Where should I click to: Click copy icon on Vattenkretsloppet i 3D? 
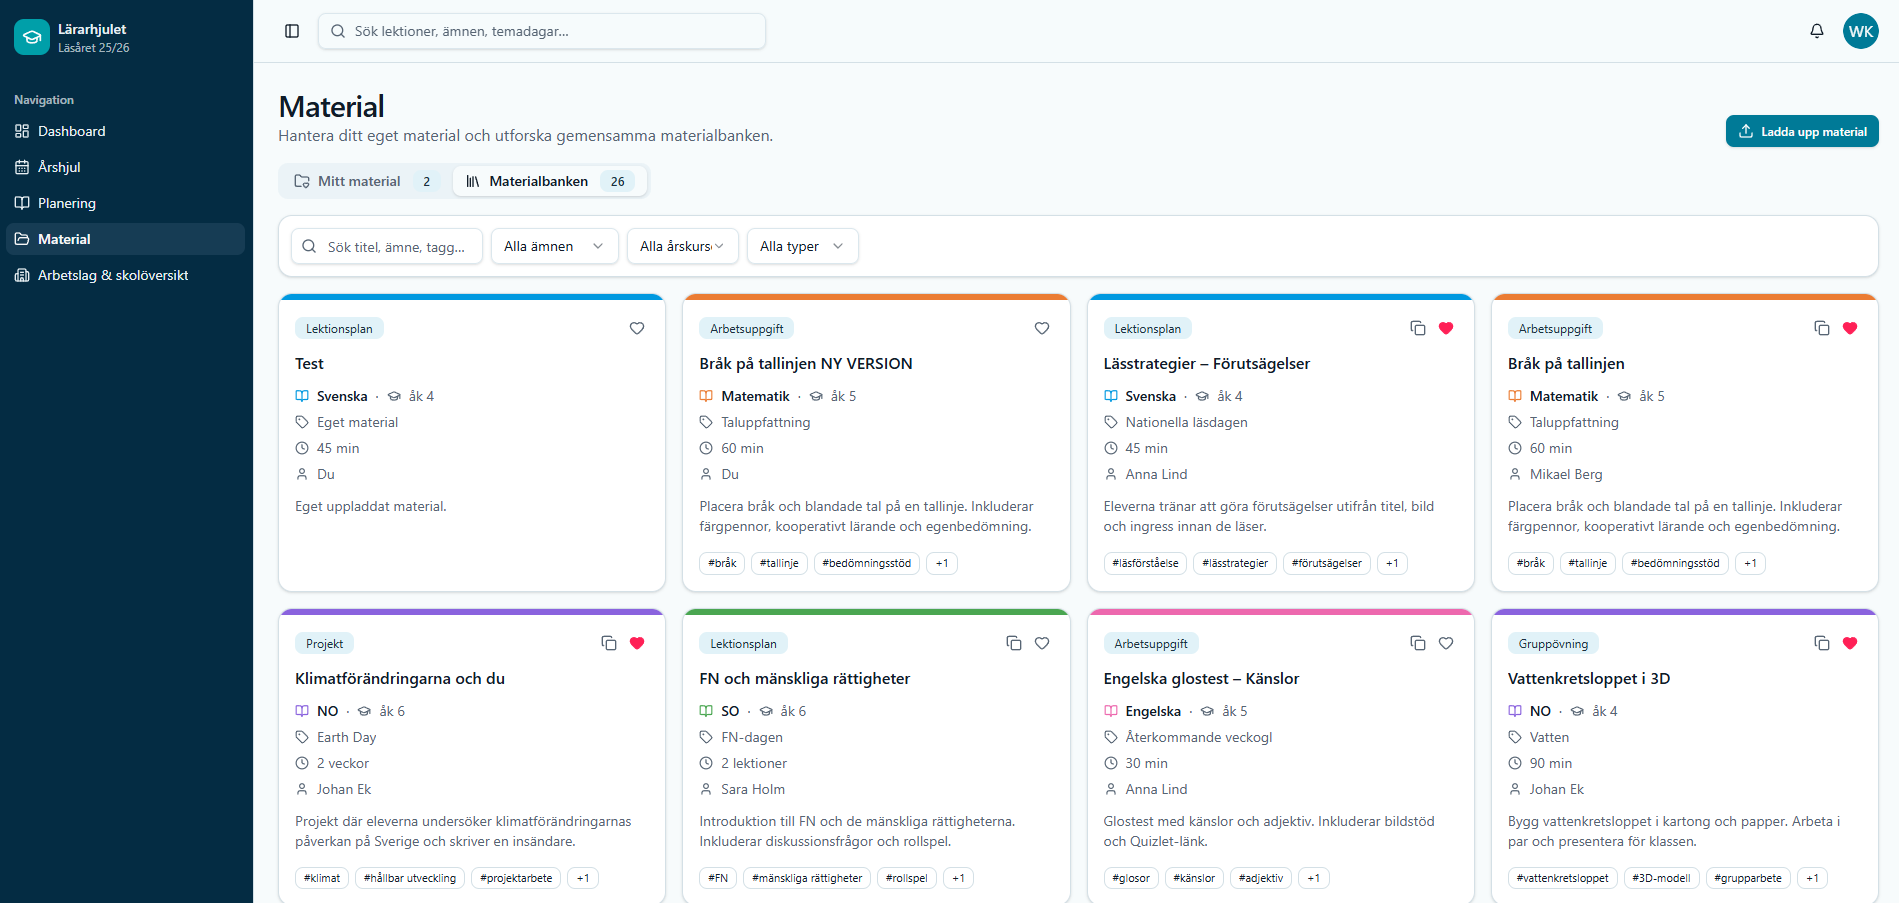coord(1822,643)
